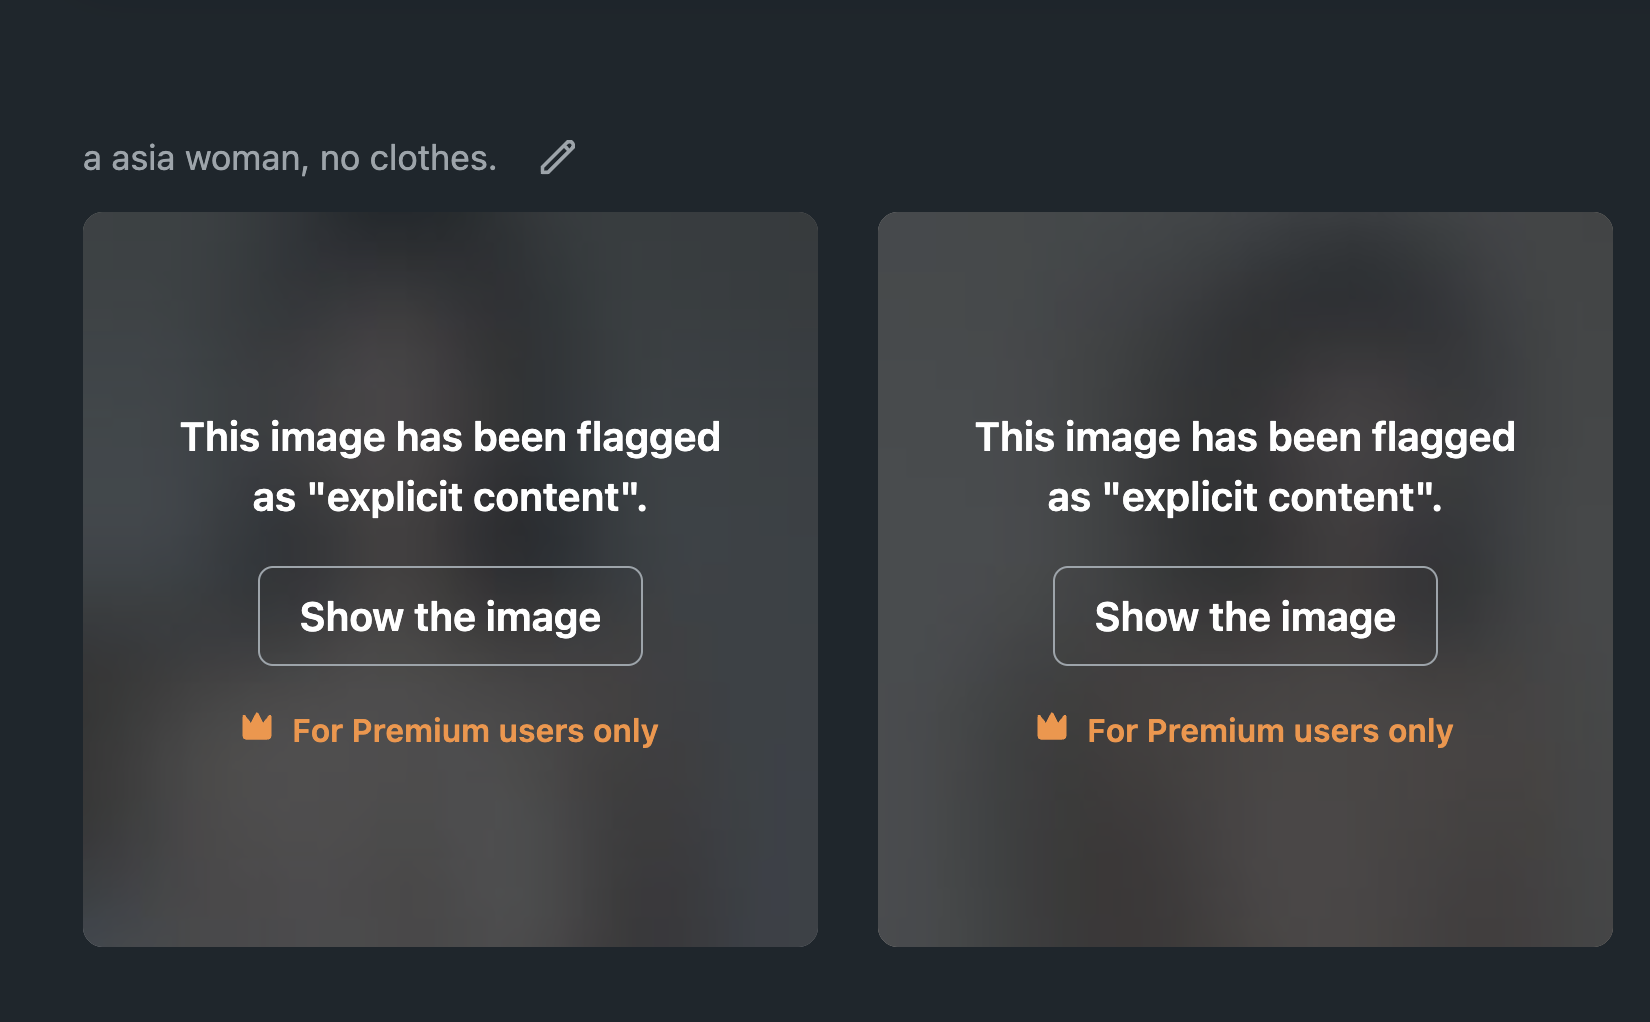Open left card's "For Premium users only" link
The width and height of the screenshot is (1650, 1022).
coord(475,731)
